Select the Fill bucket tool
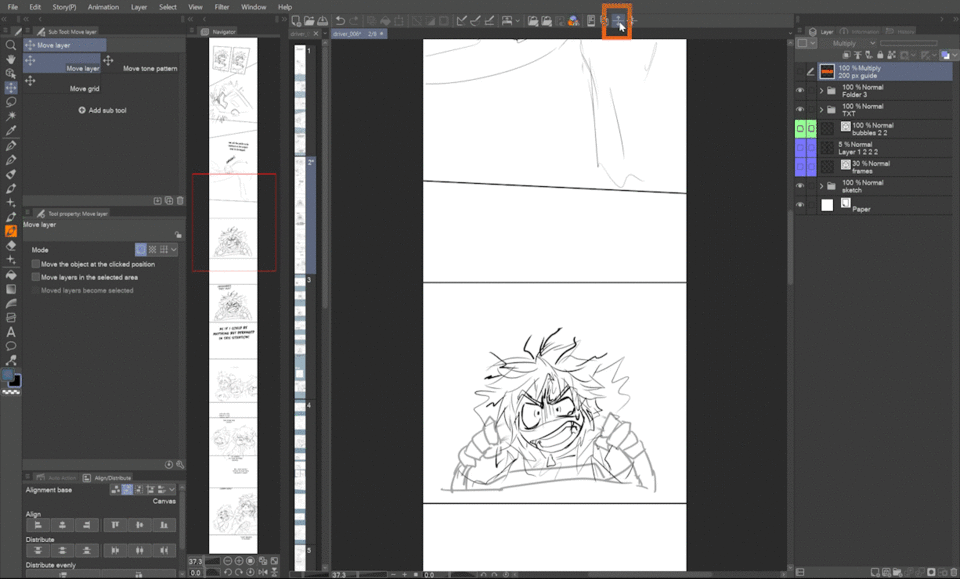The width and height of the screenshot is (960, 579). click(x=10, y=275)
